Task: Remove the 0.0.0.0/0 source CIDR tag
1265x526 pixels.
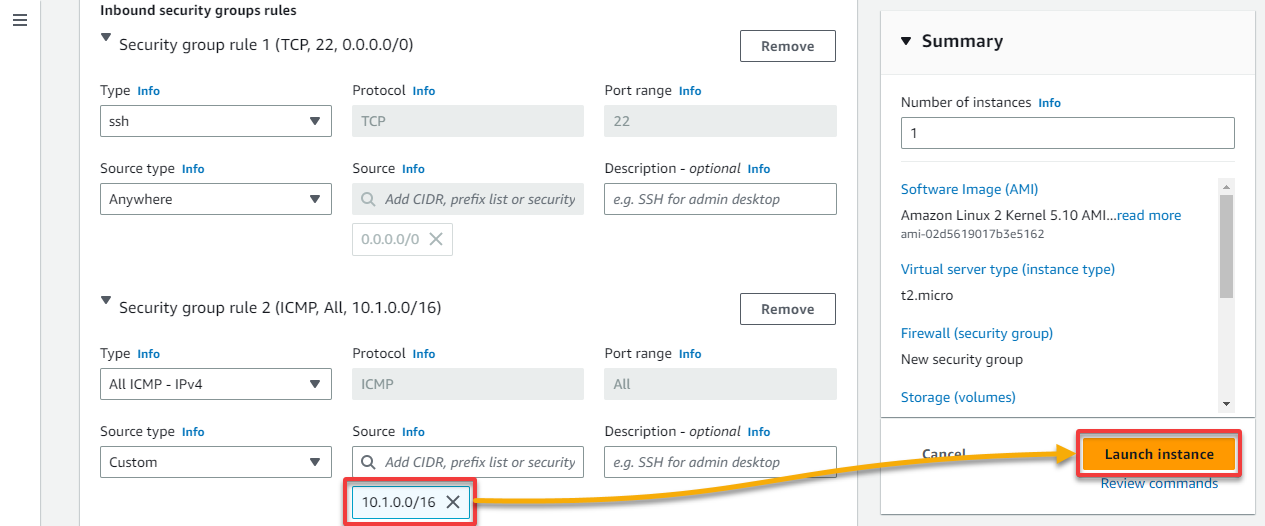Action: [436, 239]
